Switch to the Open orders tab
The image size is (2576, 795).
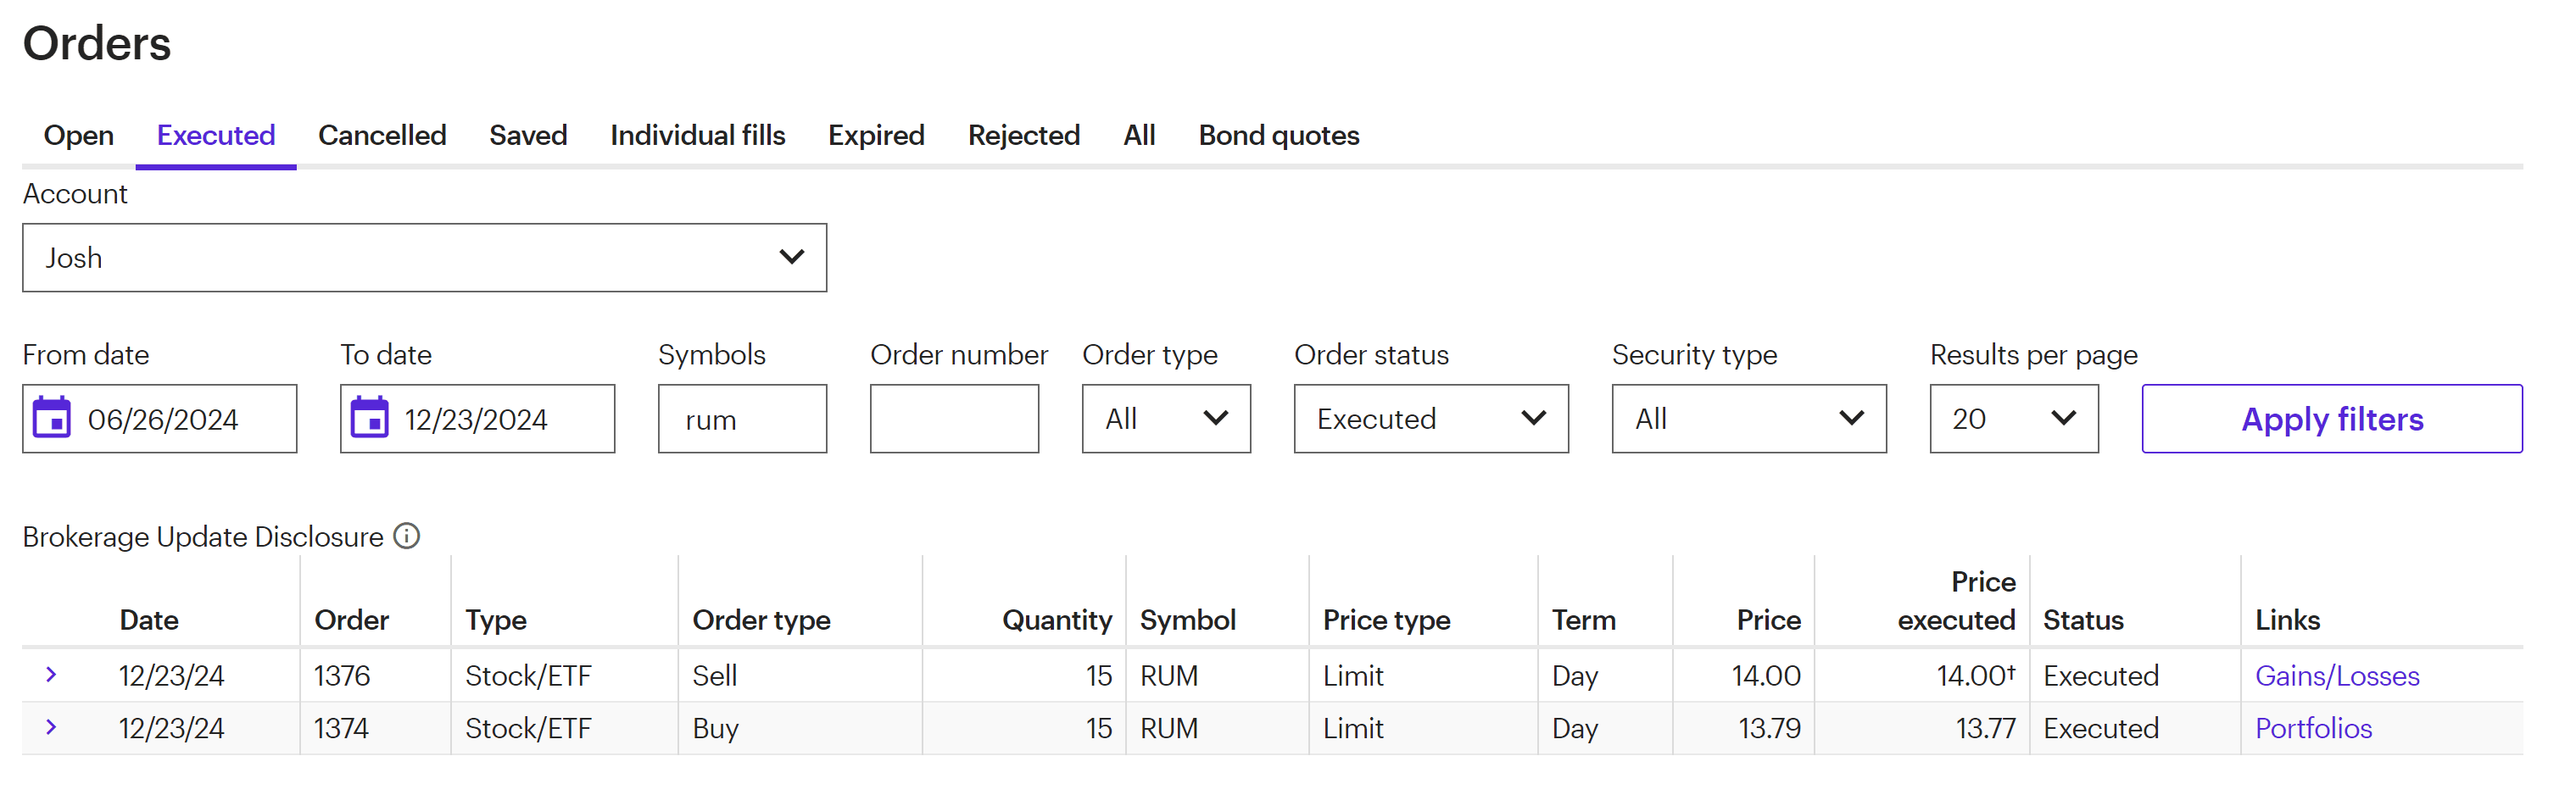coord(79,135)
